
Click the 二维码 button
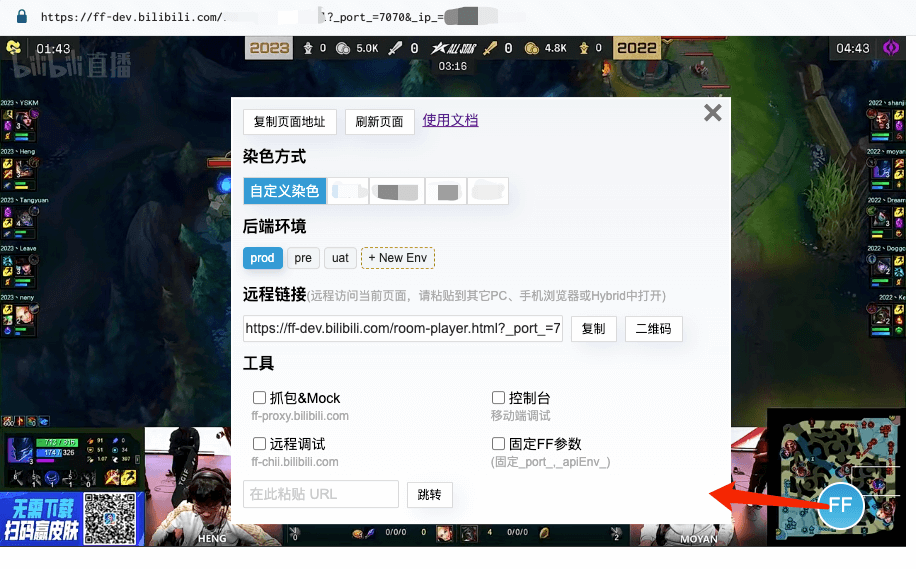pyautogui.click(x=654, y=329)
